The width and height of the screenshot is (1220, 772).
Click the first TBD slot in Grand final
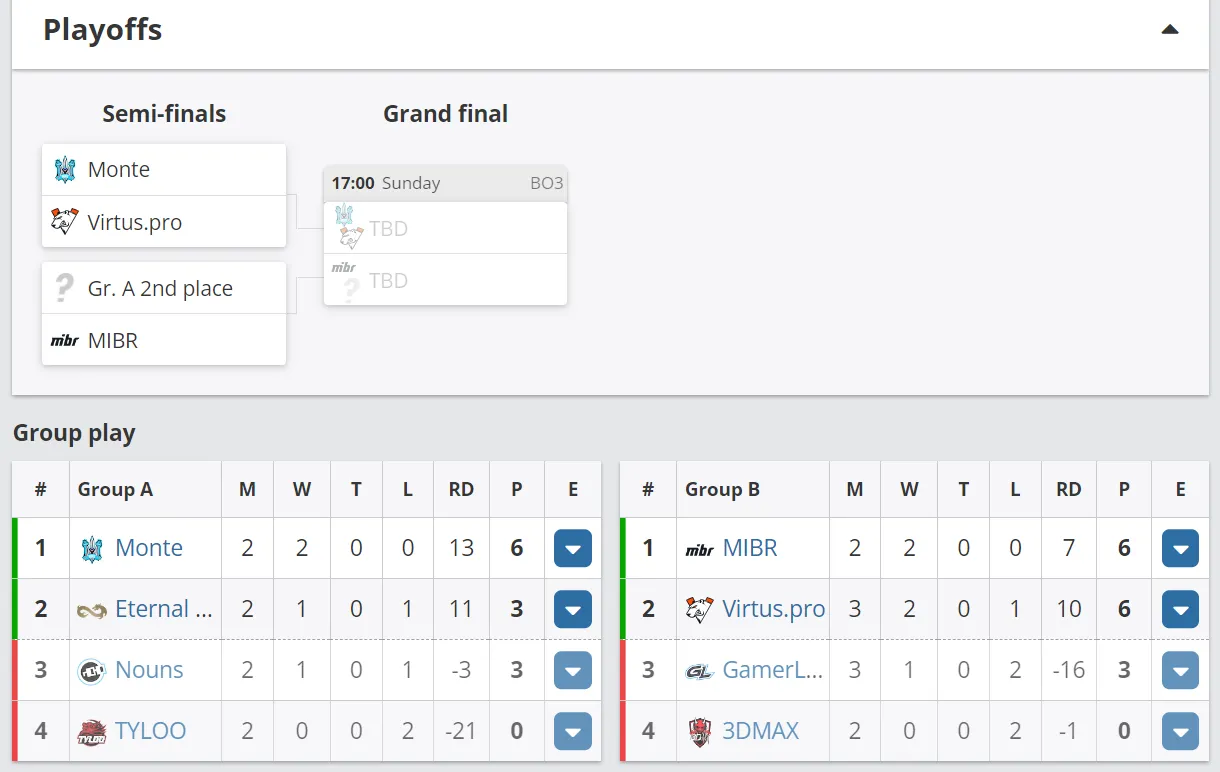click(445, 228)
